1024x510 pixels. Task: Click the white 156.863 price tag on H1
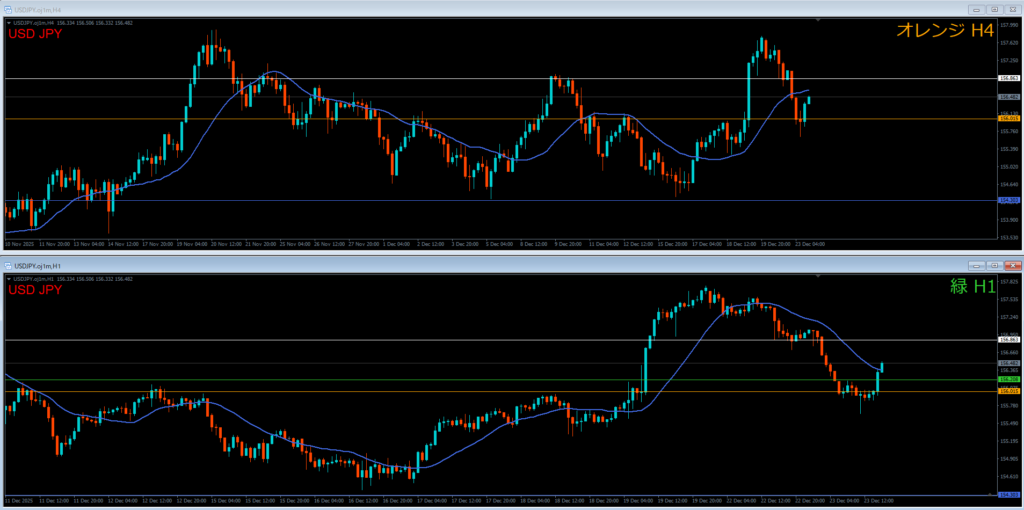point(1008,340)
